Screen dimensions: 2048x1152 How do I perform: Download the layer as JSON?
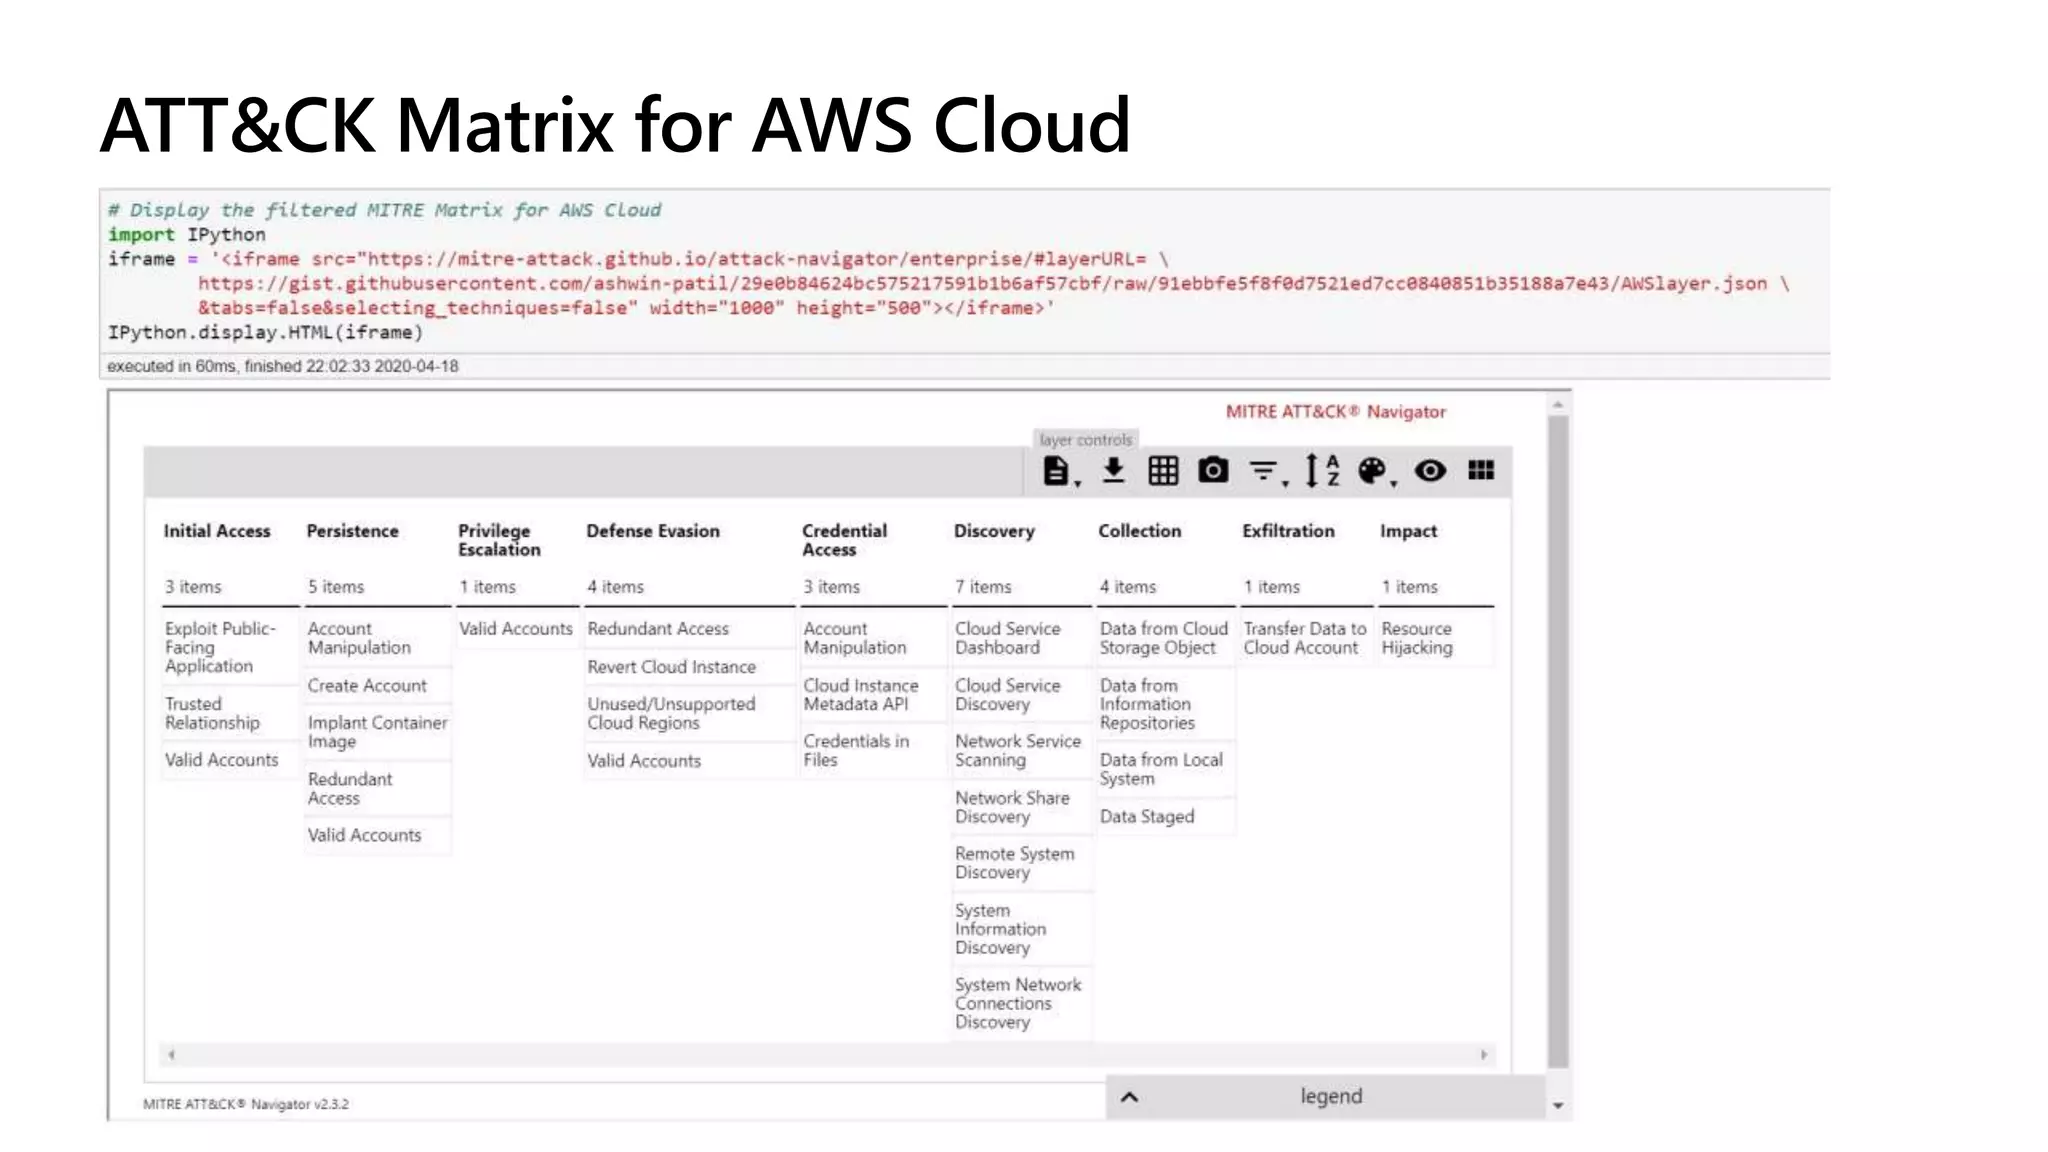(x=1113, y=471)
